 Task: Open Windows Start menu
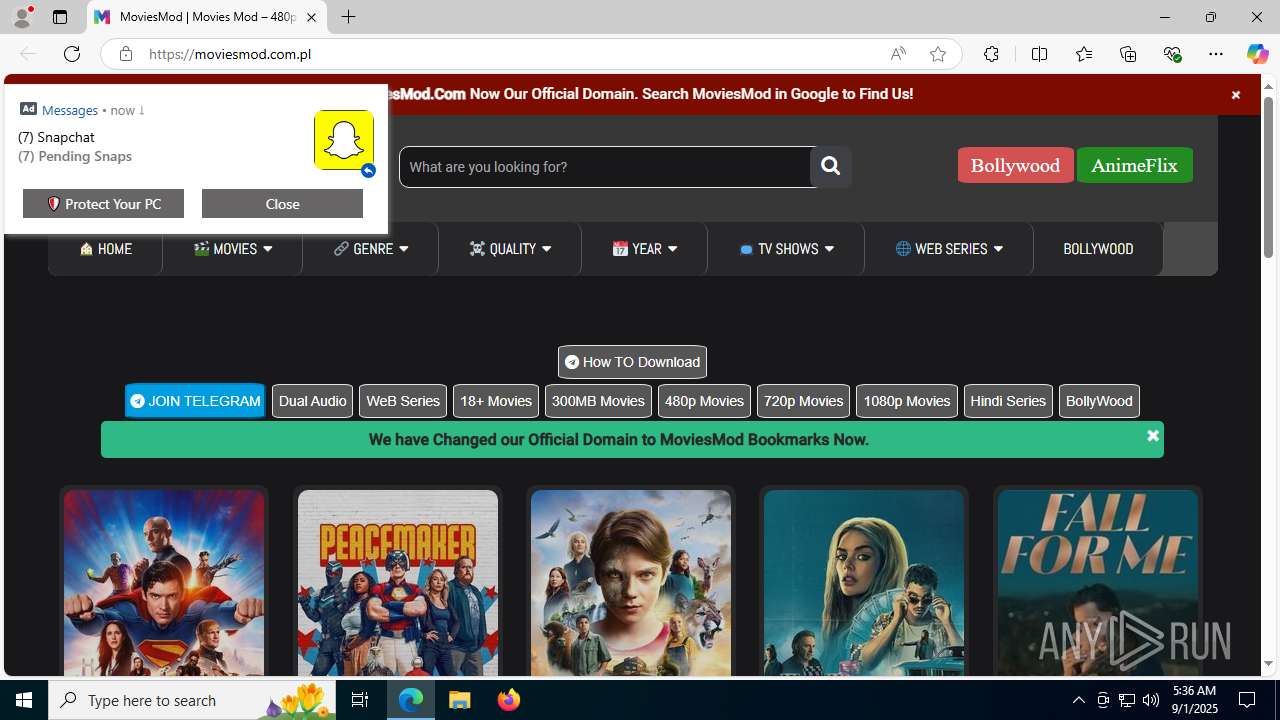[x=24, y=700]
